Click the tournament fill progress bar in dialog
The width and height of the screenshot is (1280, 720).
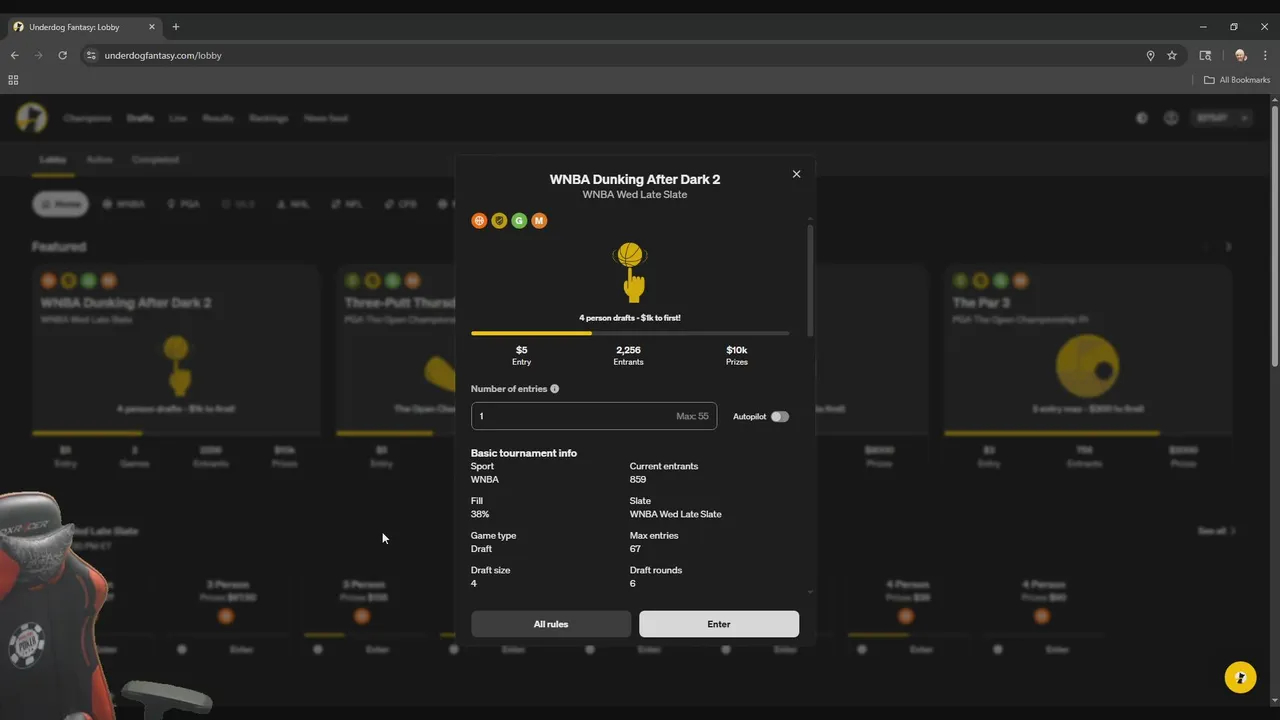[x=630, y=333]
